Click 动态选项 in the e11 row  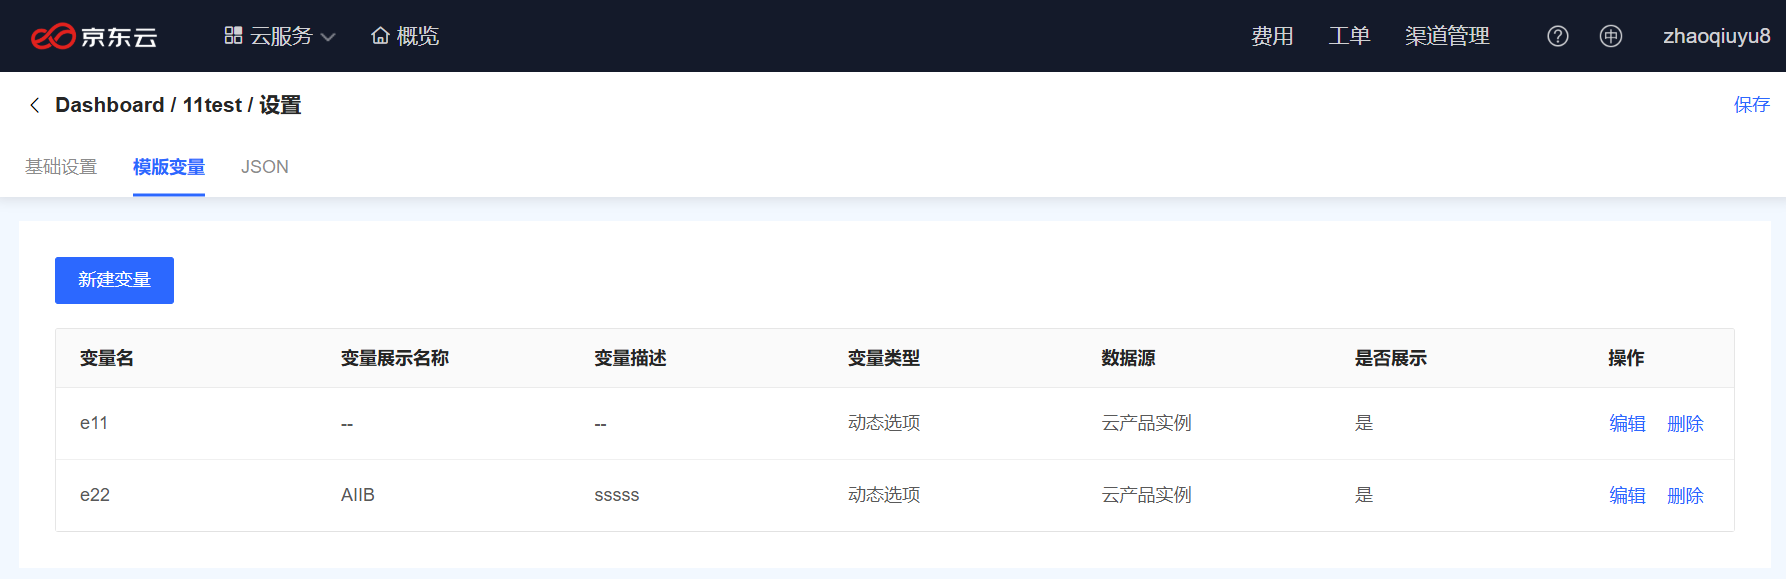point(884,423)
